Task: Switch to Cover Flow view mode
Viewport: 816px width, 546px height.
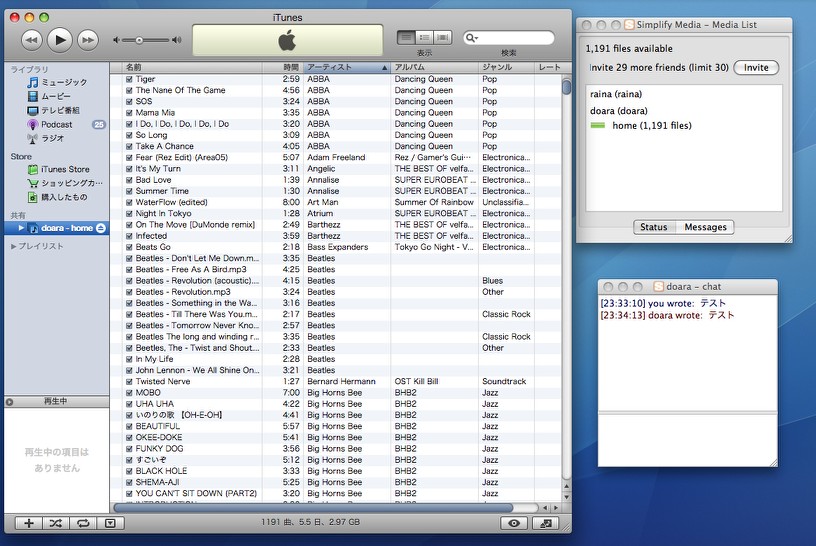Action: coord(443,37)
